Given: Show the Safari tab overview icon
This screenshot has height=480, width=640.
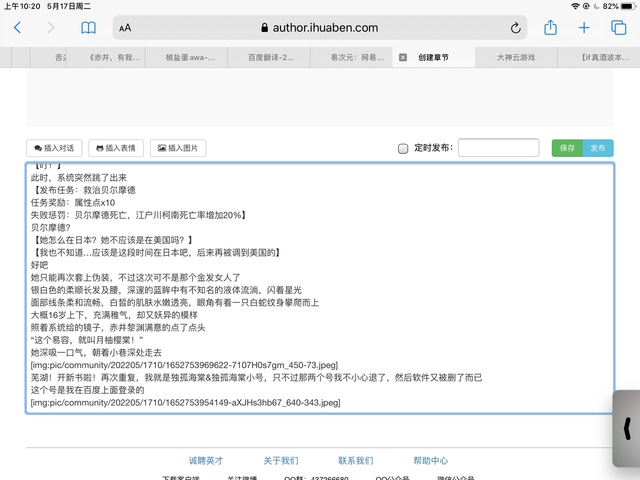Looking at the screenshot, I should point(617,28).
